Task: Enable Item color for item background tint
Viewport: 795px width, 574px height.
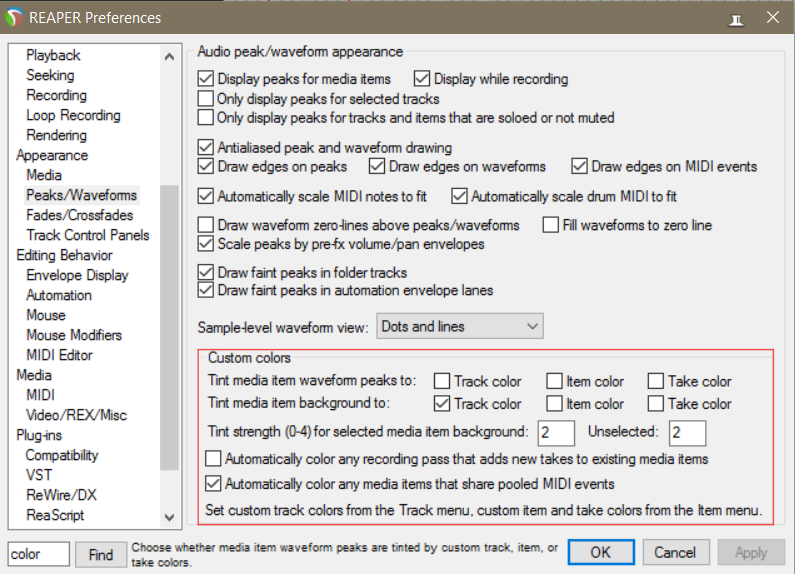Action: [x=554, y=404]
